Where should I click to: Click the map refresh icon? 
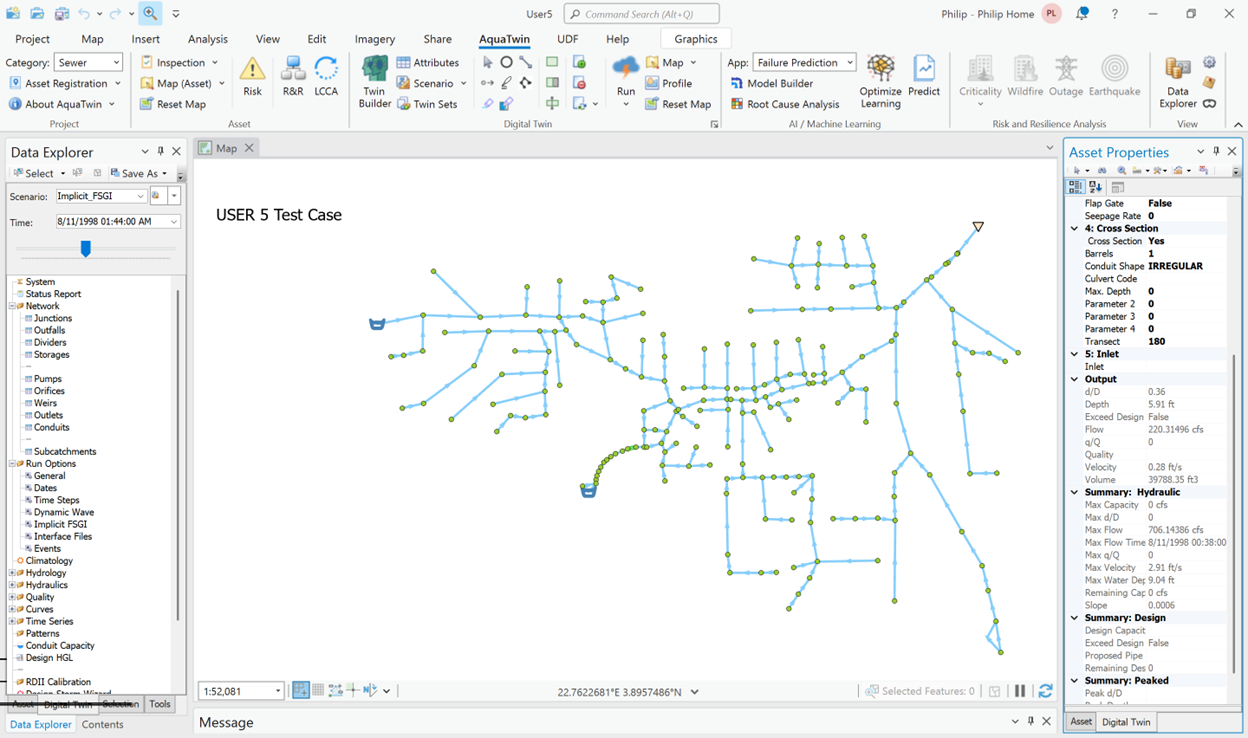[1045, 691]
